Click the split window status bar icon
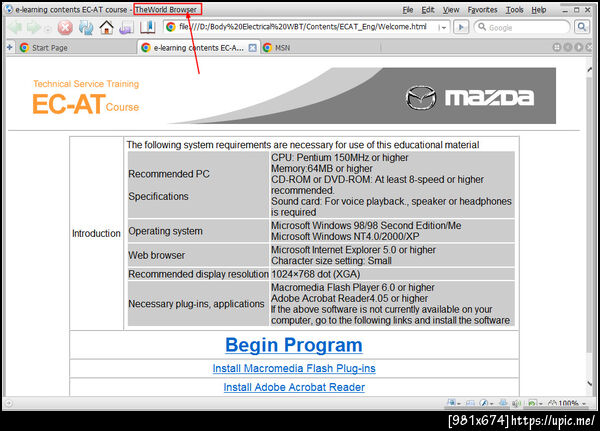Image resolution: width=600 pixels, height=431 pixels. (x=470, y=403)
